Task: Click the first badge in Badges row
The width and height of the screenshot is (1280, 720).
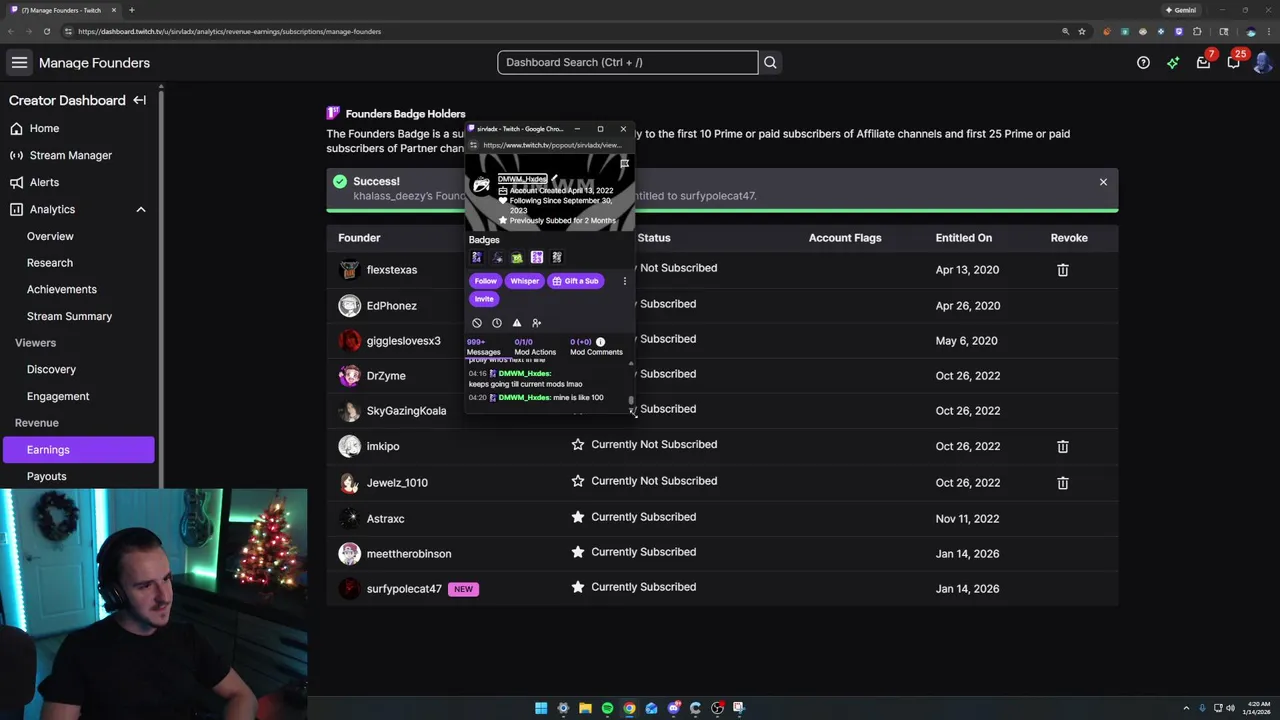Action: point(477,258)
